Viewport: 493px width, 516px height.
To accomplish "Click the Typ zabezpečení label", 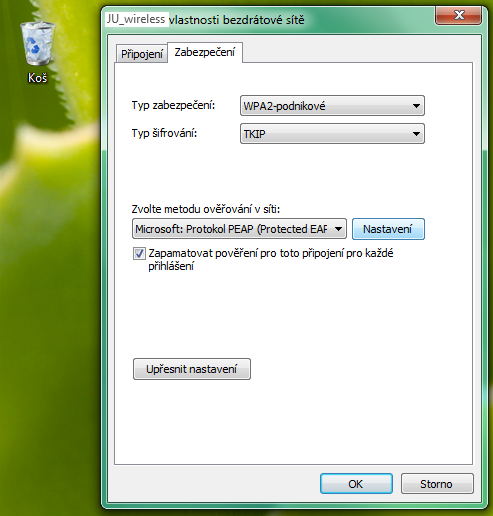I will click(x=174, y=105).
